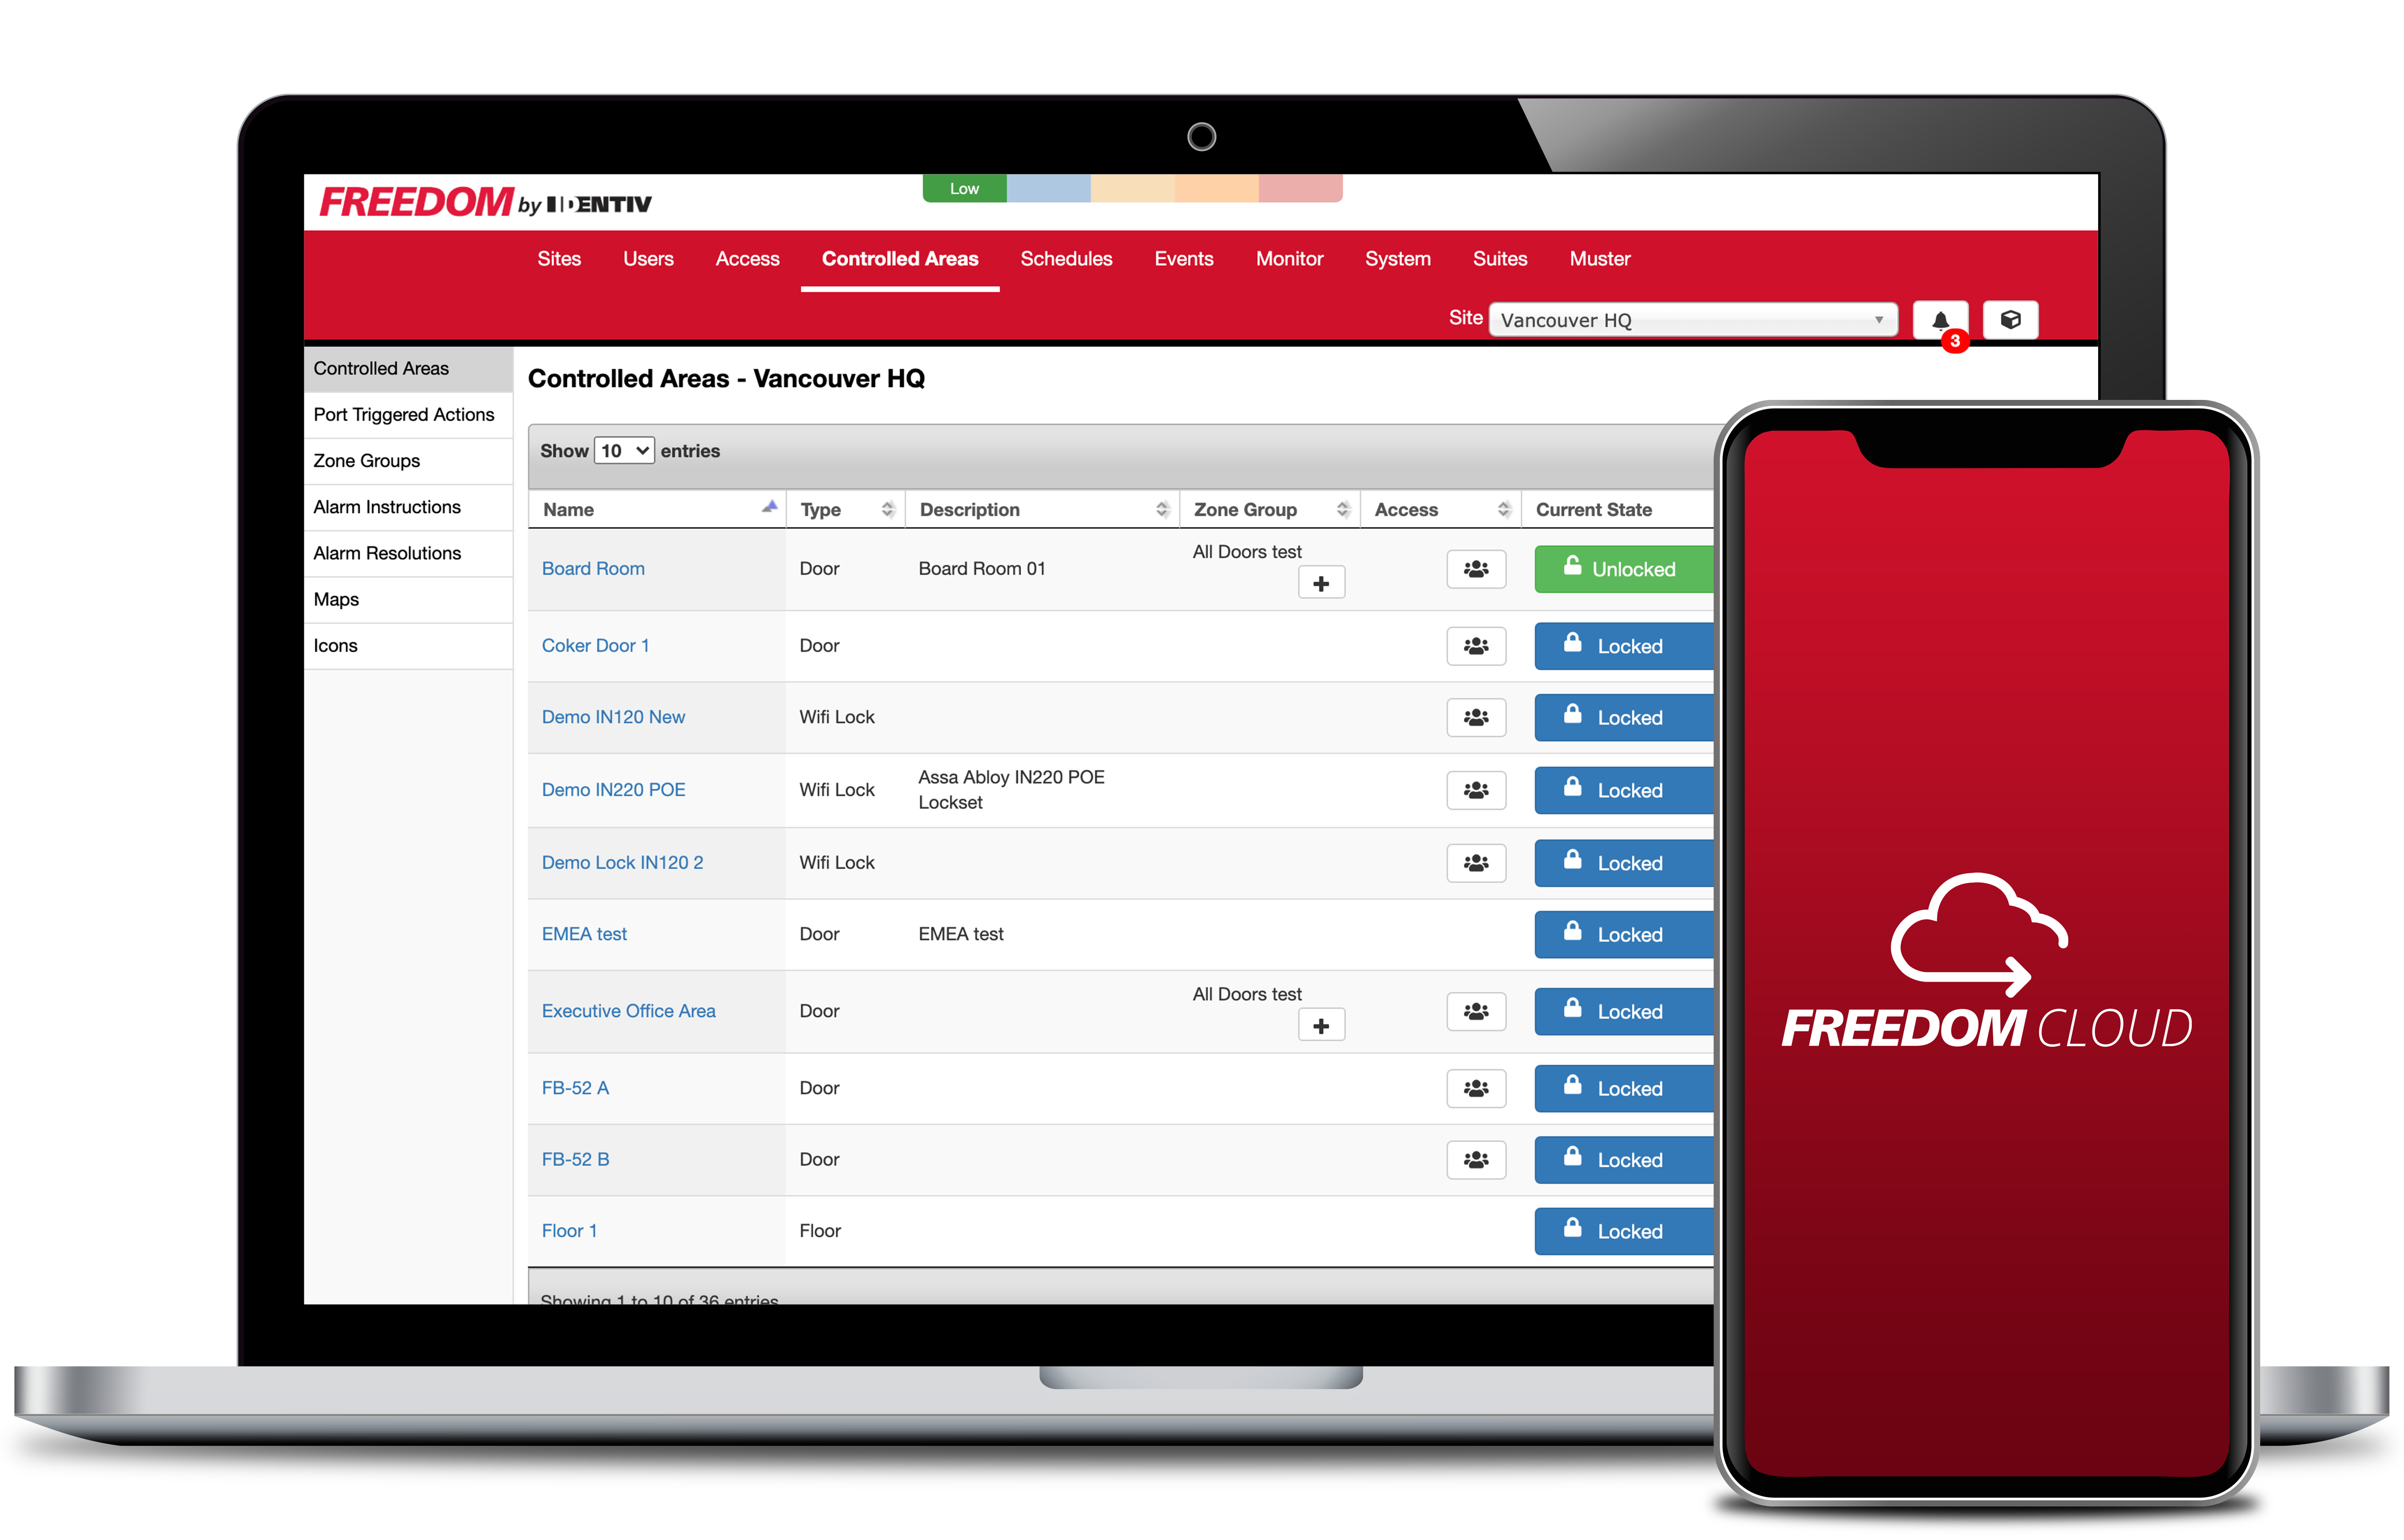Expand the Site selector dropdown for Vancouver HQ
The width and height of the screenshot is (2404, 1540).
click(1878, 319)
